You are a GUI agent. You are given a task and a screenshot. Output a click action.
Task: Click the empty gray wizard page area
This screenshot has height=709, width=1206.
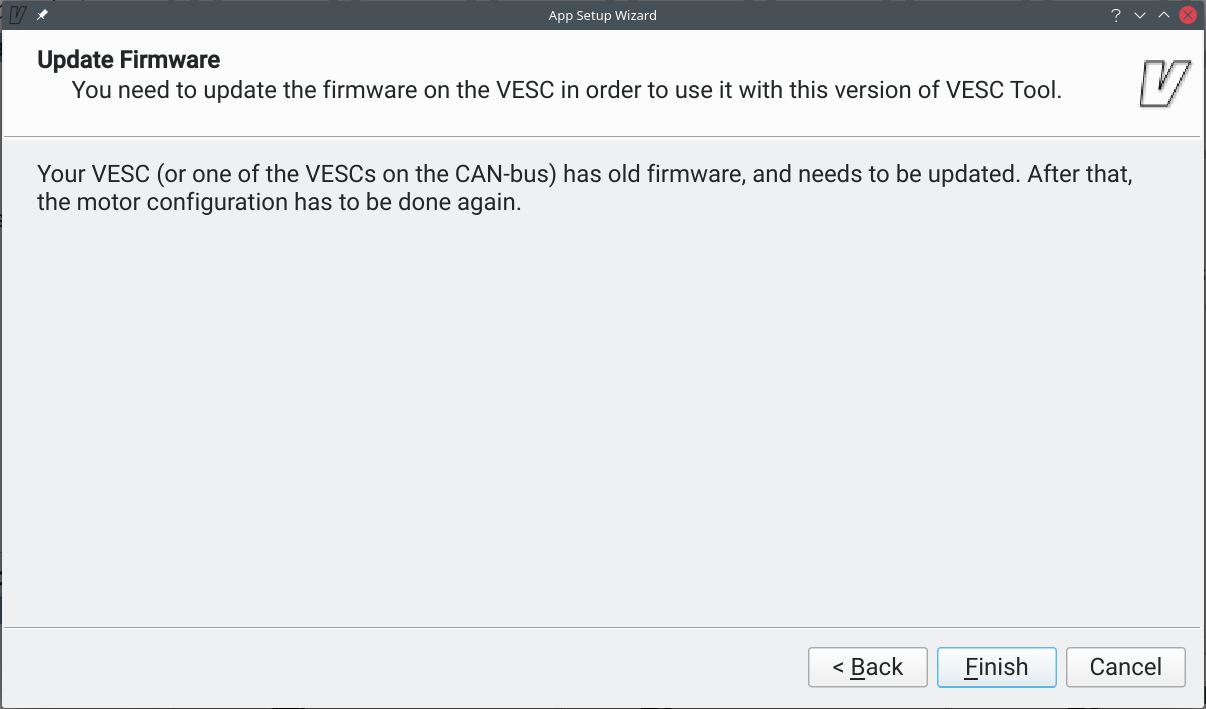pyautogui.click(x=600, y=420)
